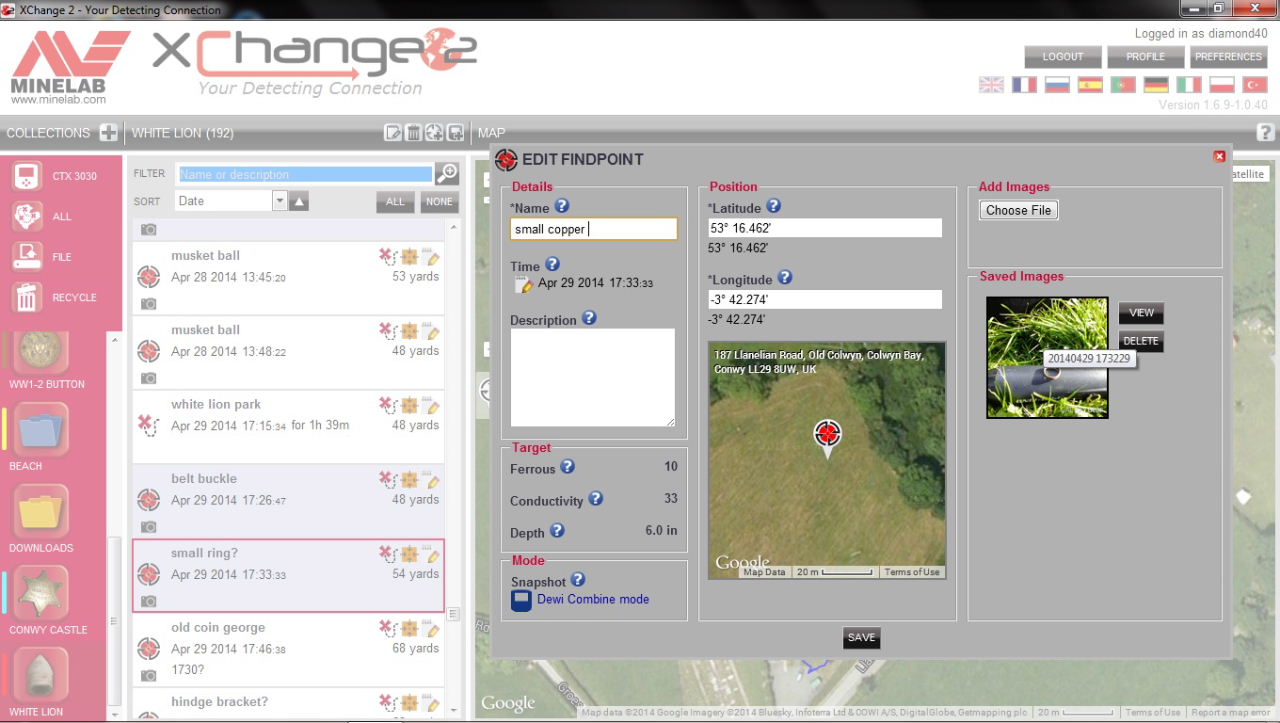Select Italian flag language
The image size is (1280, 723).
pyautogui.click(x=1189, y=85)
